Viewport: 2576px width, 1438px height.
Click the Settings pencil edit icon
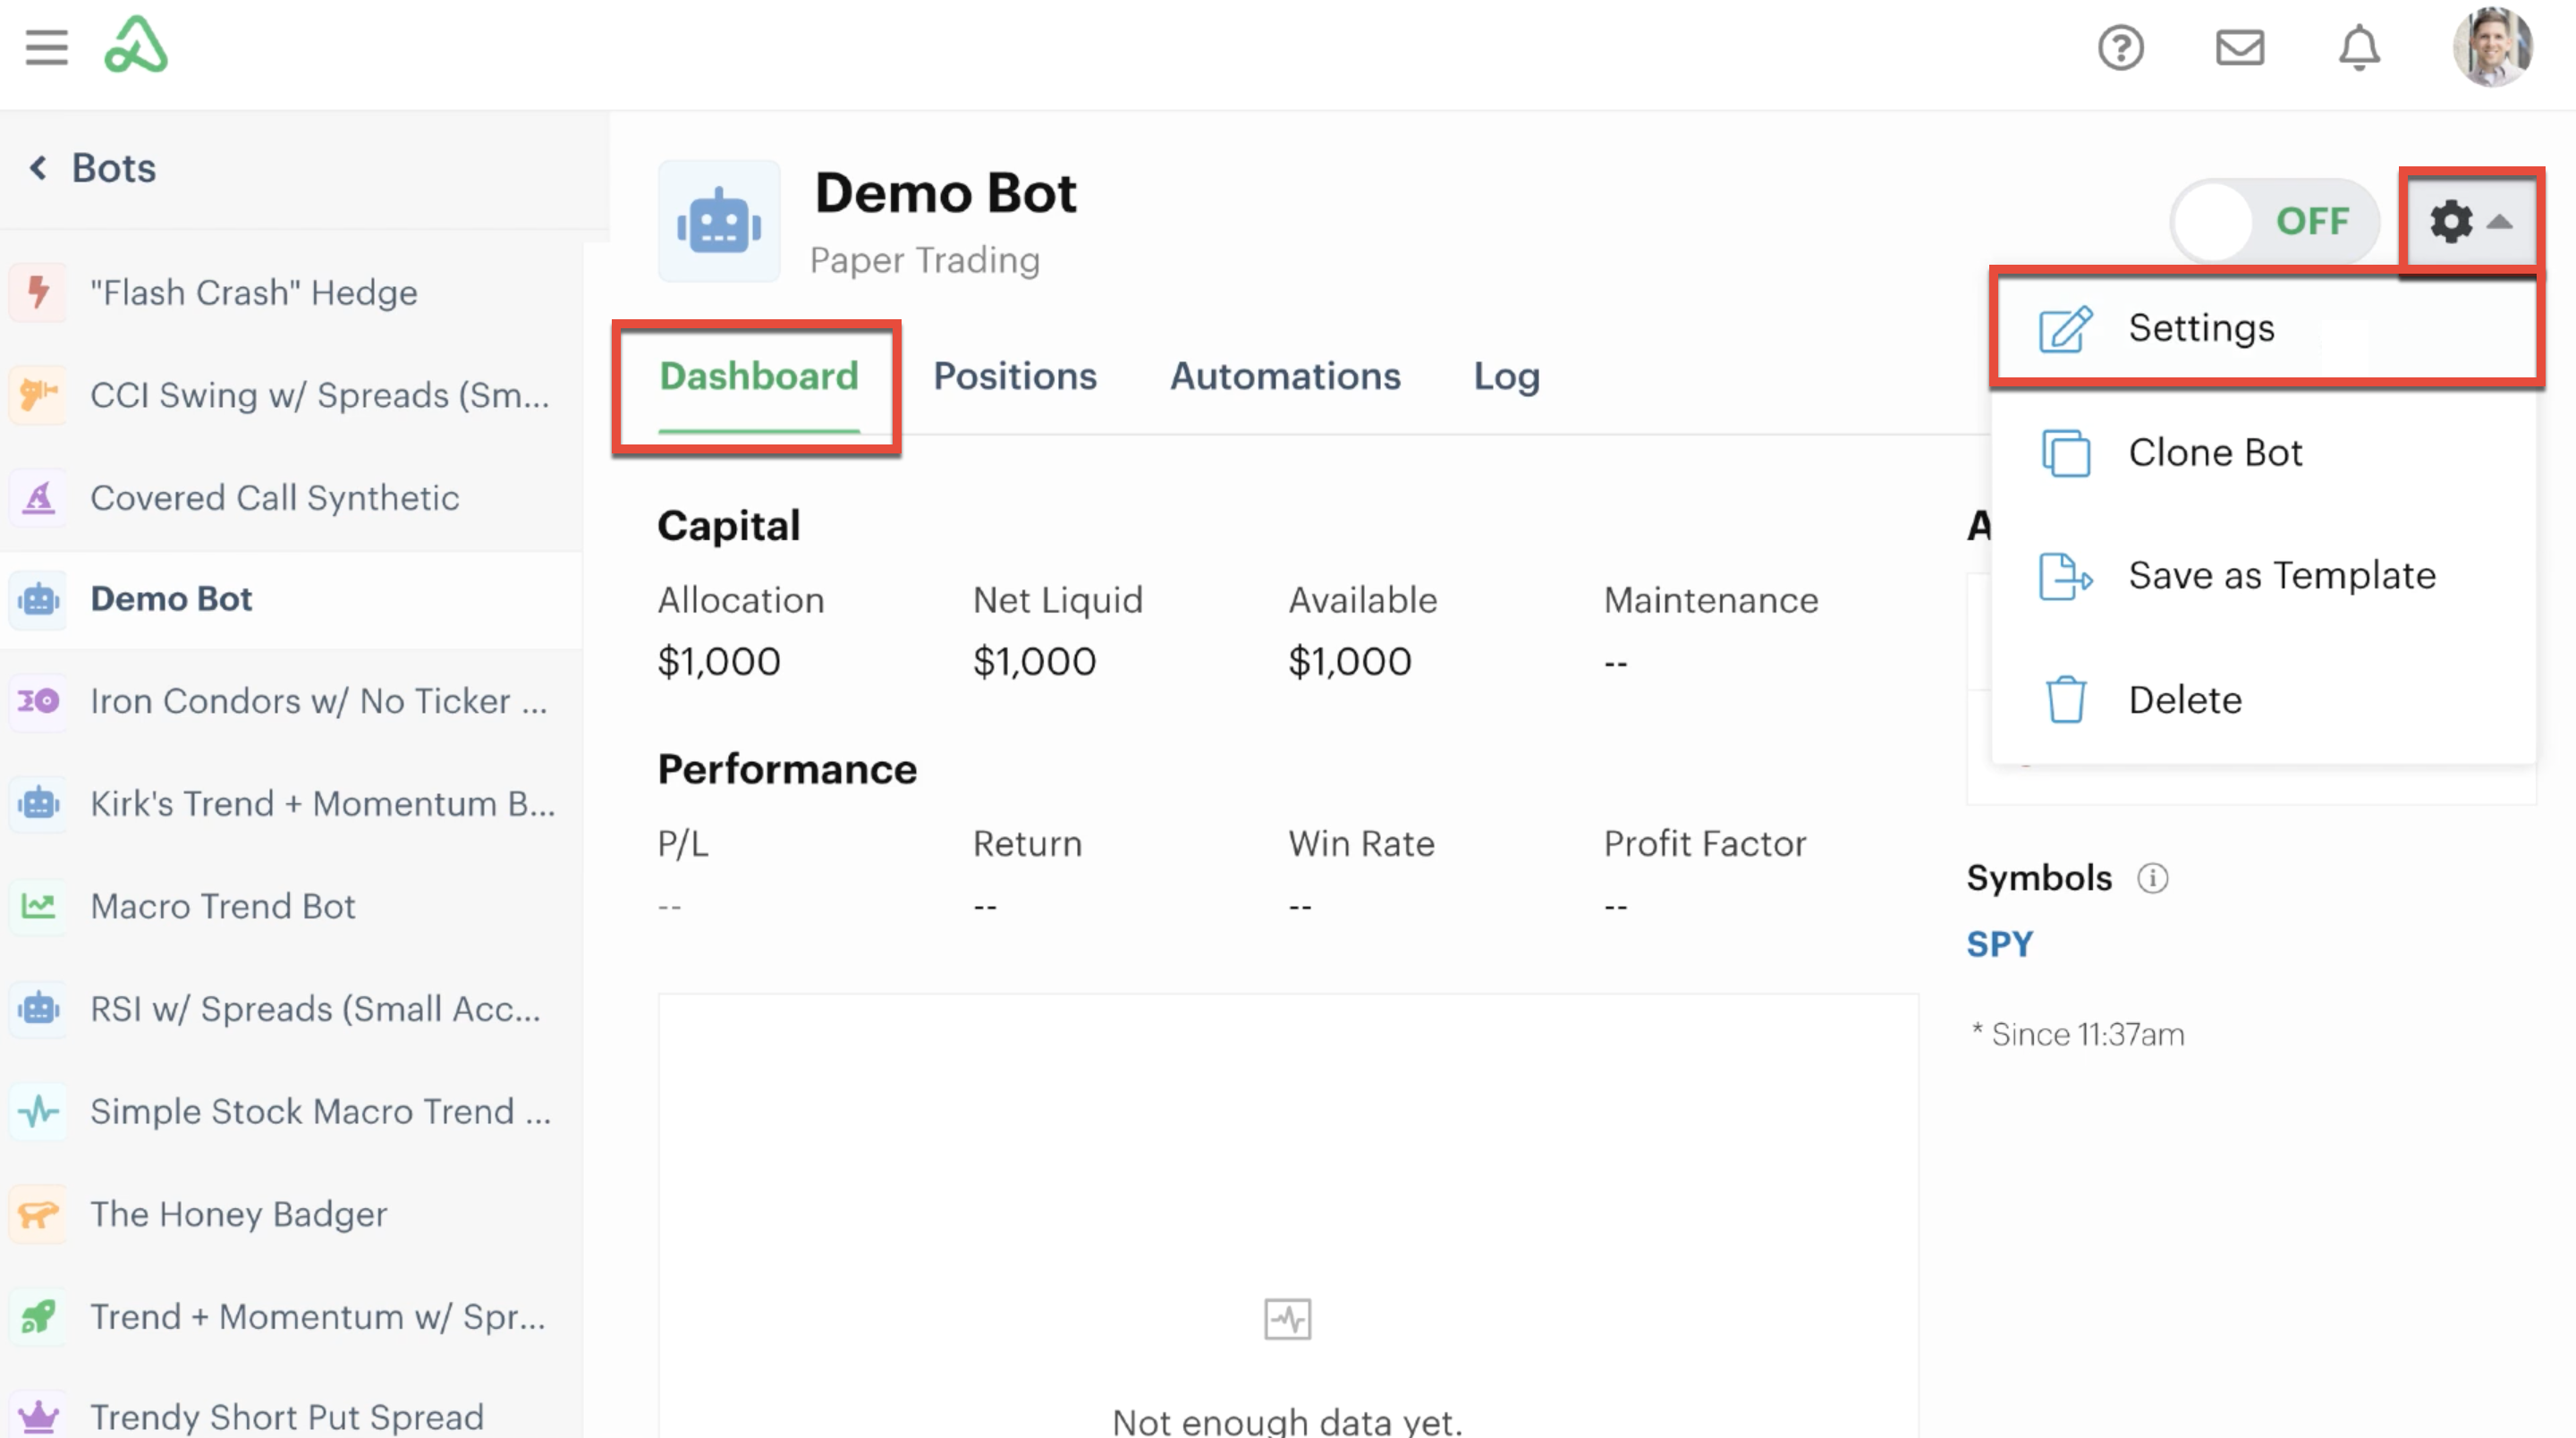[2065, 329]
